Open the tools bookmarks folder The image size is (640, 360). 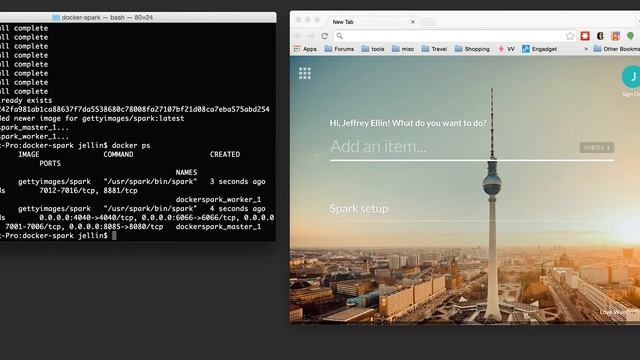coord(373,49)
